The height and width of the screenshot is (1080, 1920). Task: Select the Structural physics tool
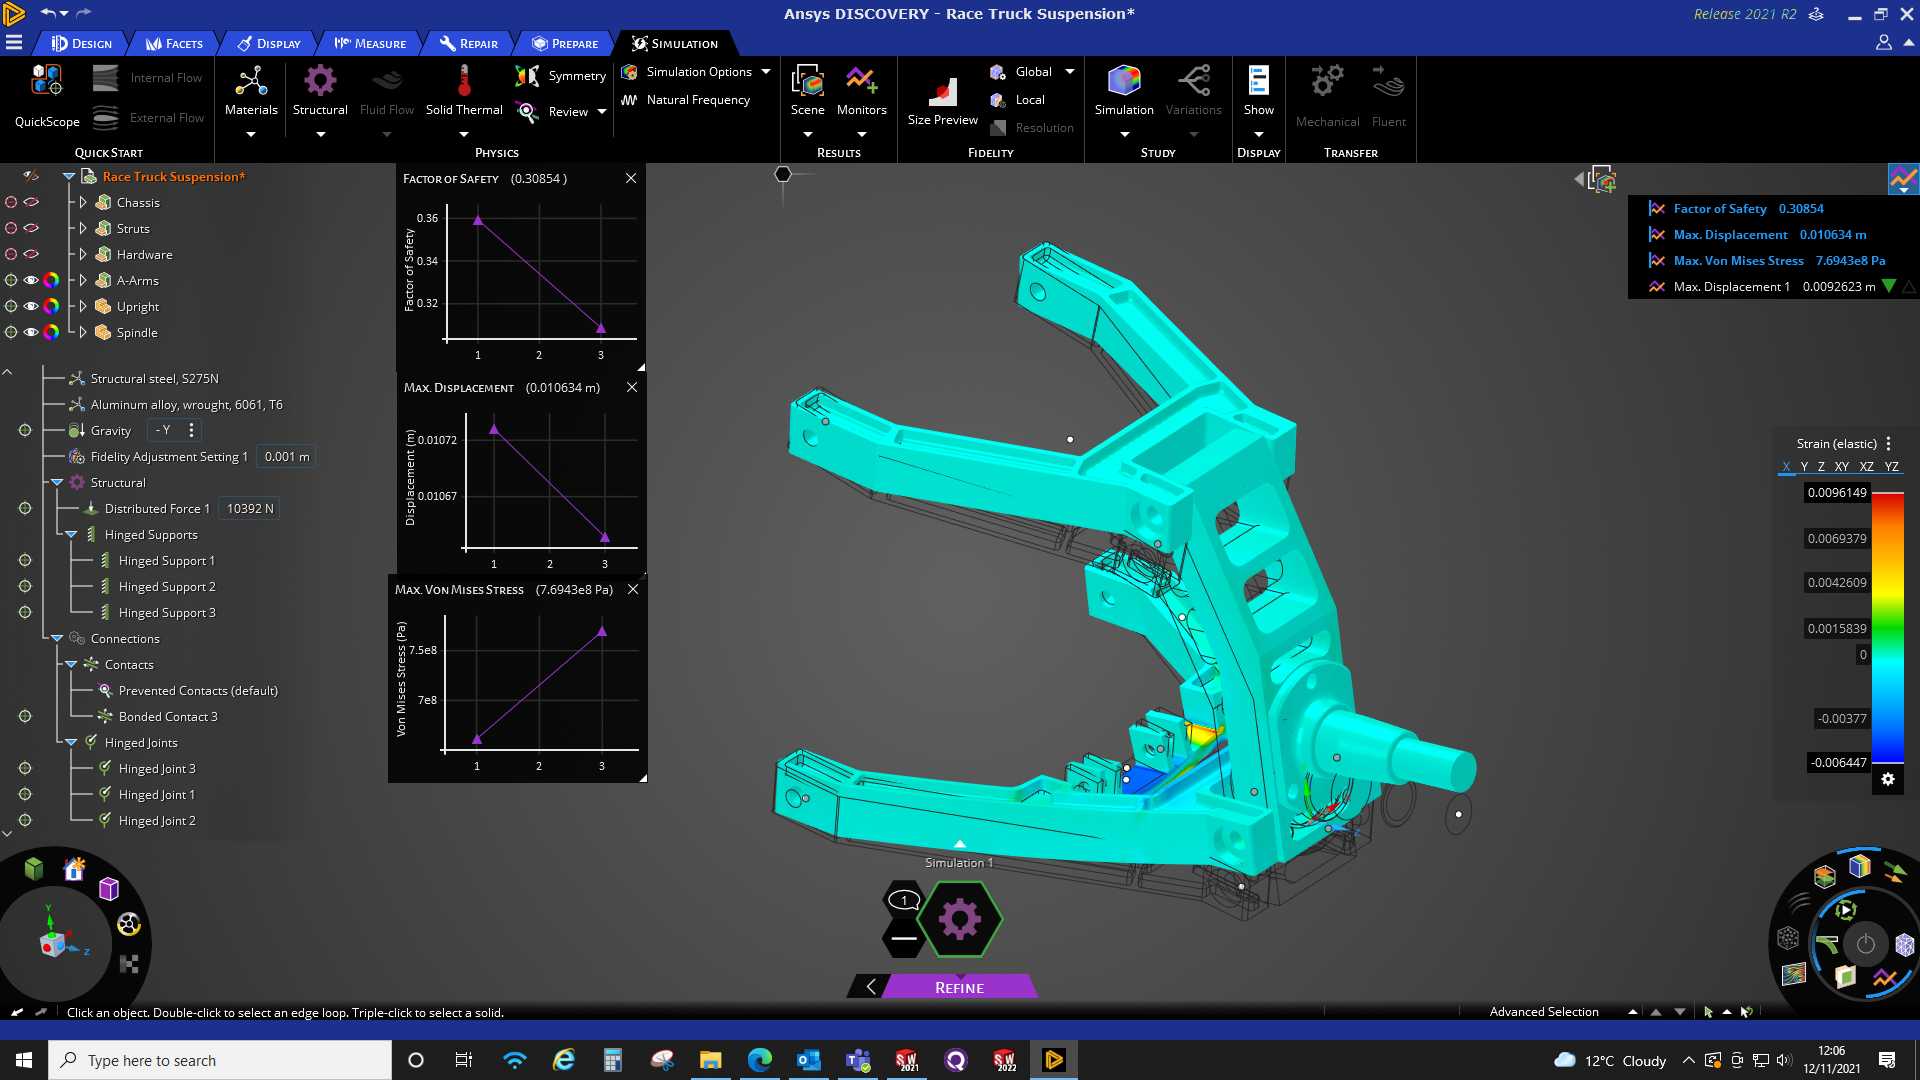(x=320, y=91)
